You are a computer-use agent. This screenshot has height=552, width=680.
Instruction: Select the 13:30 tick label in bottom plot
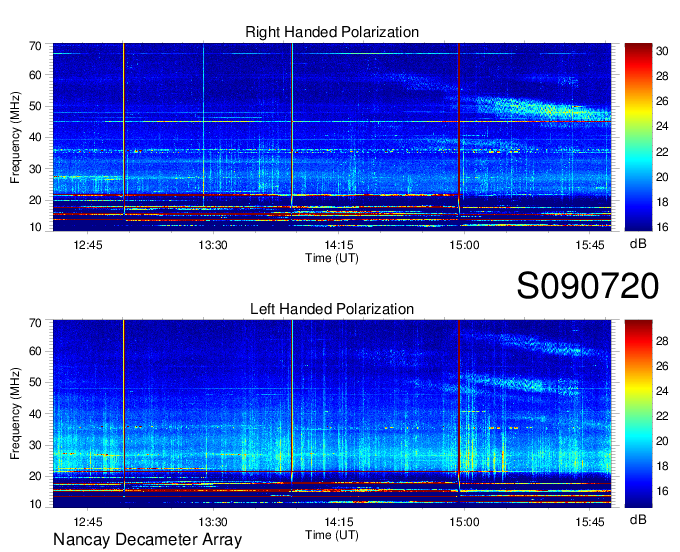tap(213, 522)
